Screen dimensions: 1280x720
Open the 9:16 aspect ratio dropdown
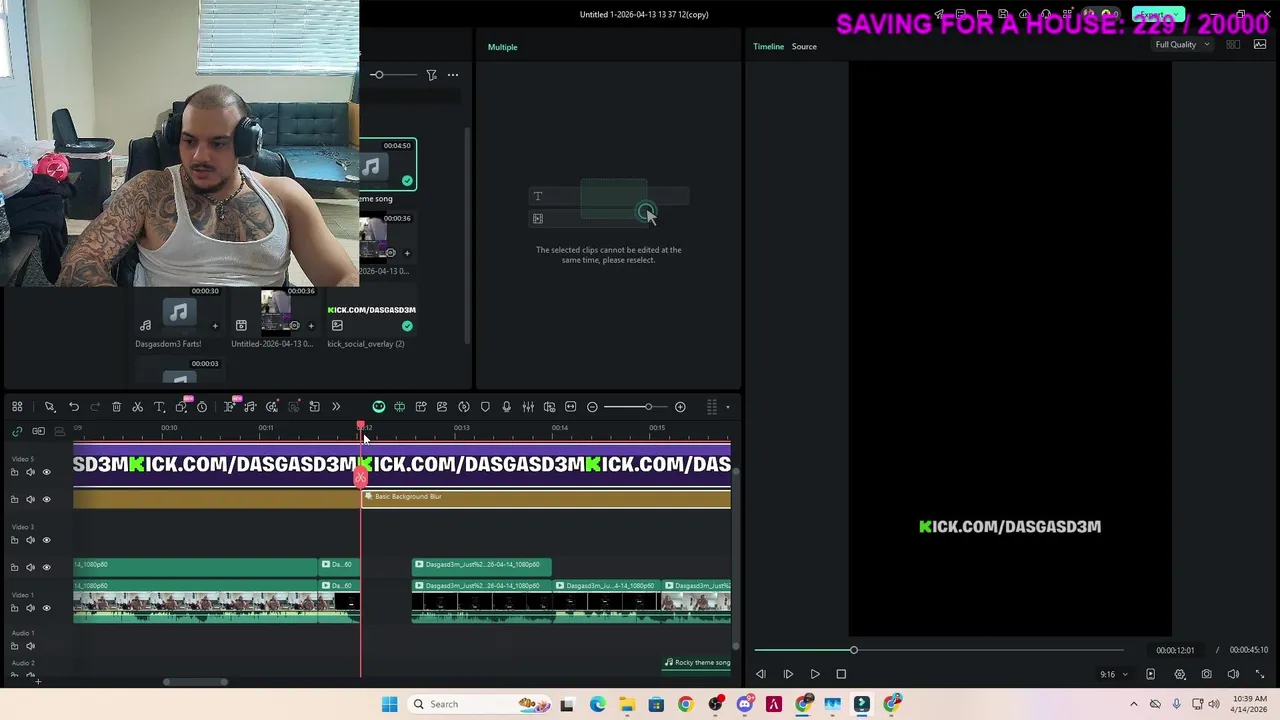click(1113, 675)
